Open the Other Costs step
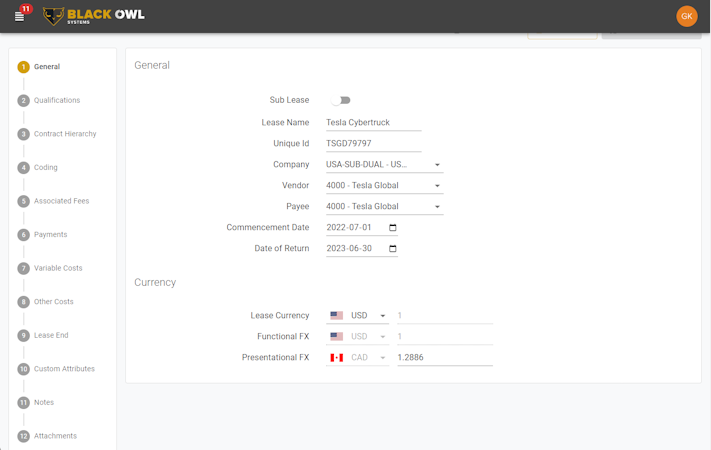This screenshot has height=450, width=711. click(54, 302)
